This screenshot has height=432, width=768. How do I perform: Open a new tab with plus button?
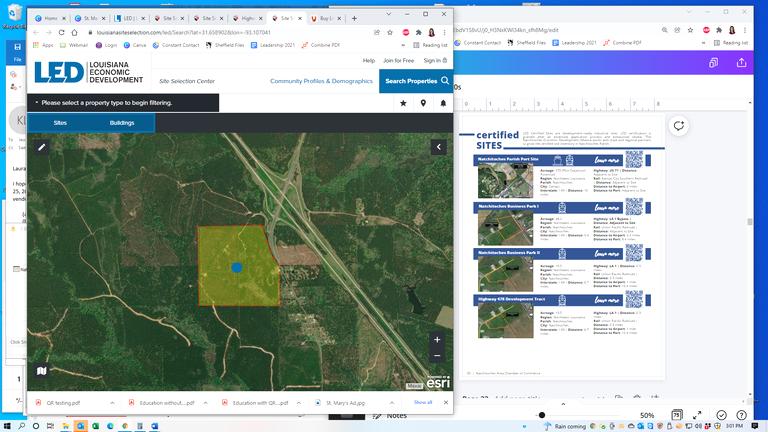tap(354, 18)
